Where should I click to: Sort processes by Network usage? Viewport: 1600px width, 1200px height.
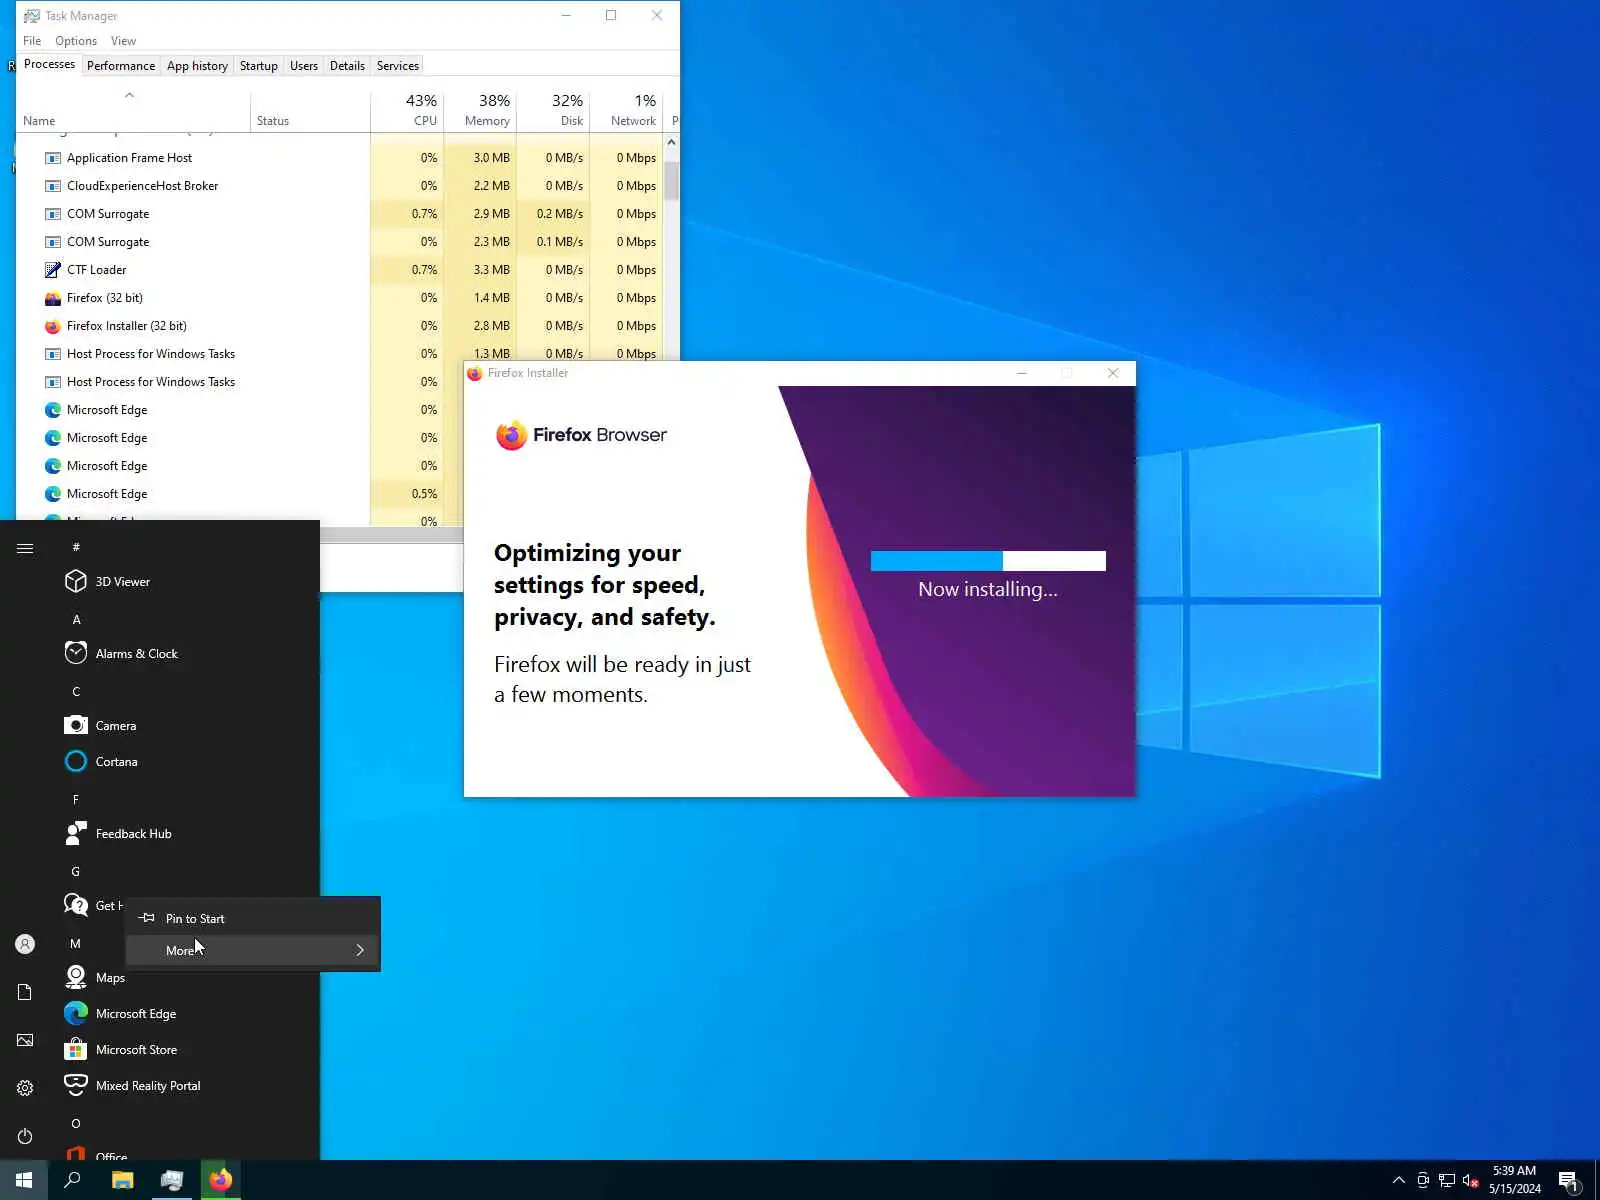[626, 111]
